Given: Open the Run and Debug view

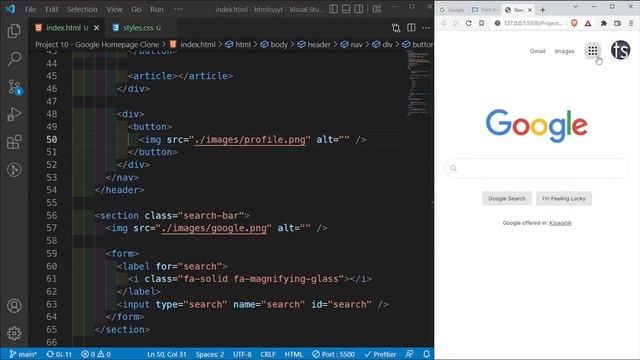Looking at the screenshot, I should coord(14,114).
